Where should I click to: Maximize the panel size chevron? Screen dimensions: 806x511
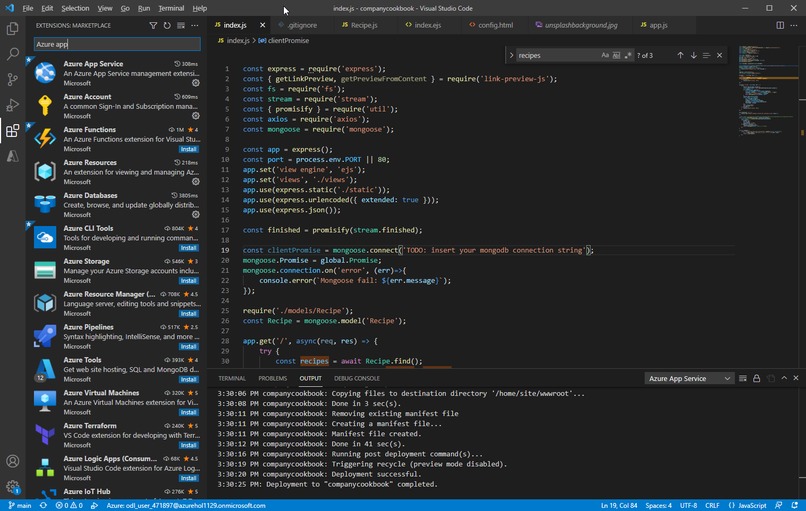784,378
